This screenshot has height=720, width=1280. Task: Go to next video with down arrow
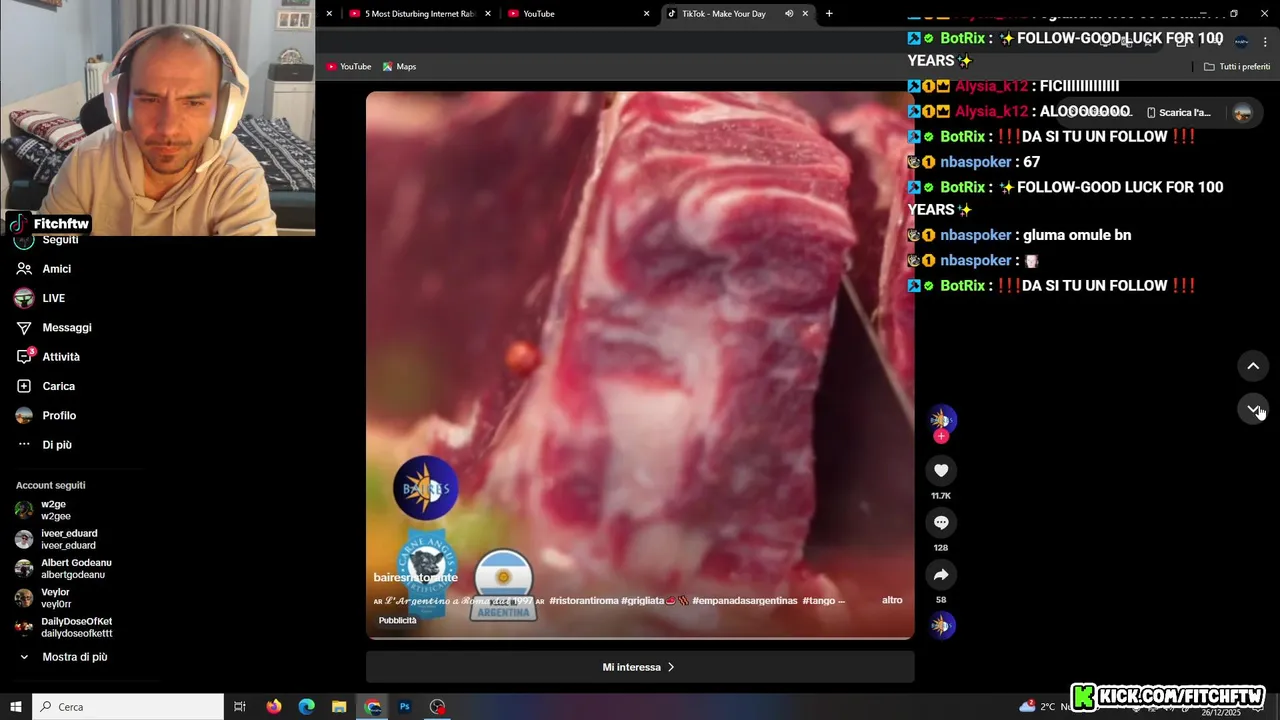tap(1253, 409)
